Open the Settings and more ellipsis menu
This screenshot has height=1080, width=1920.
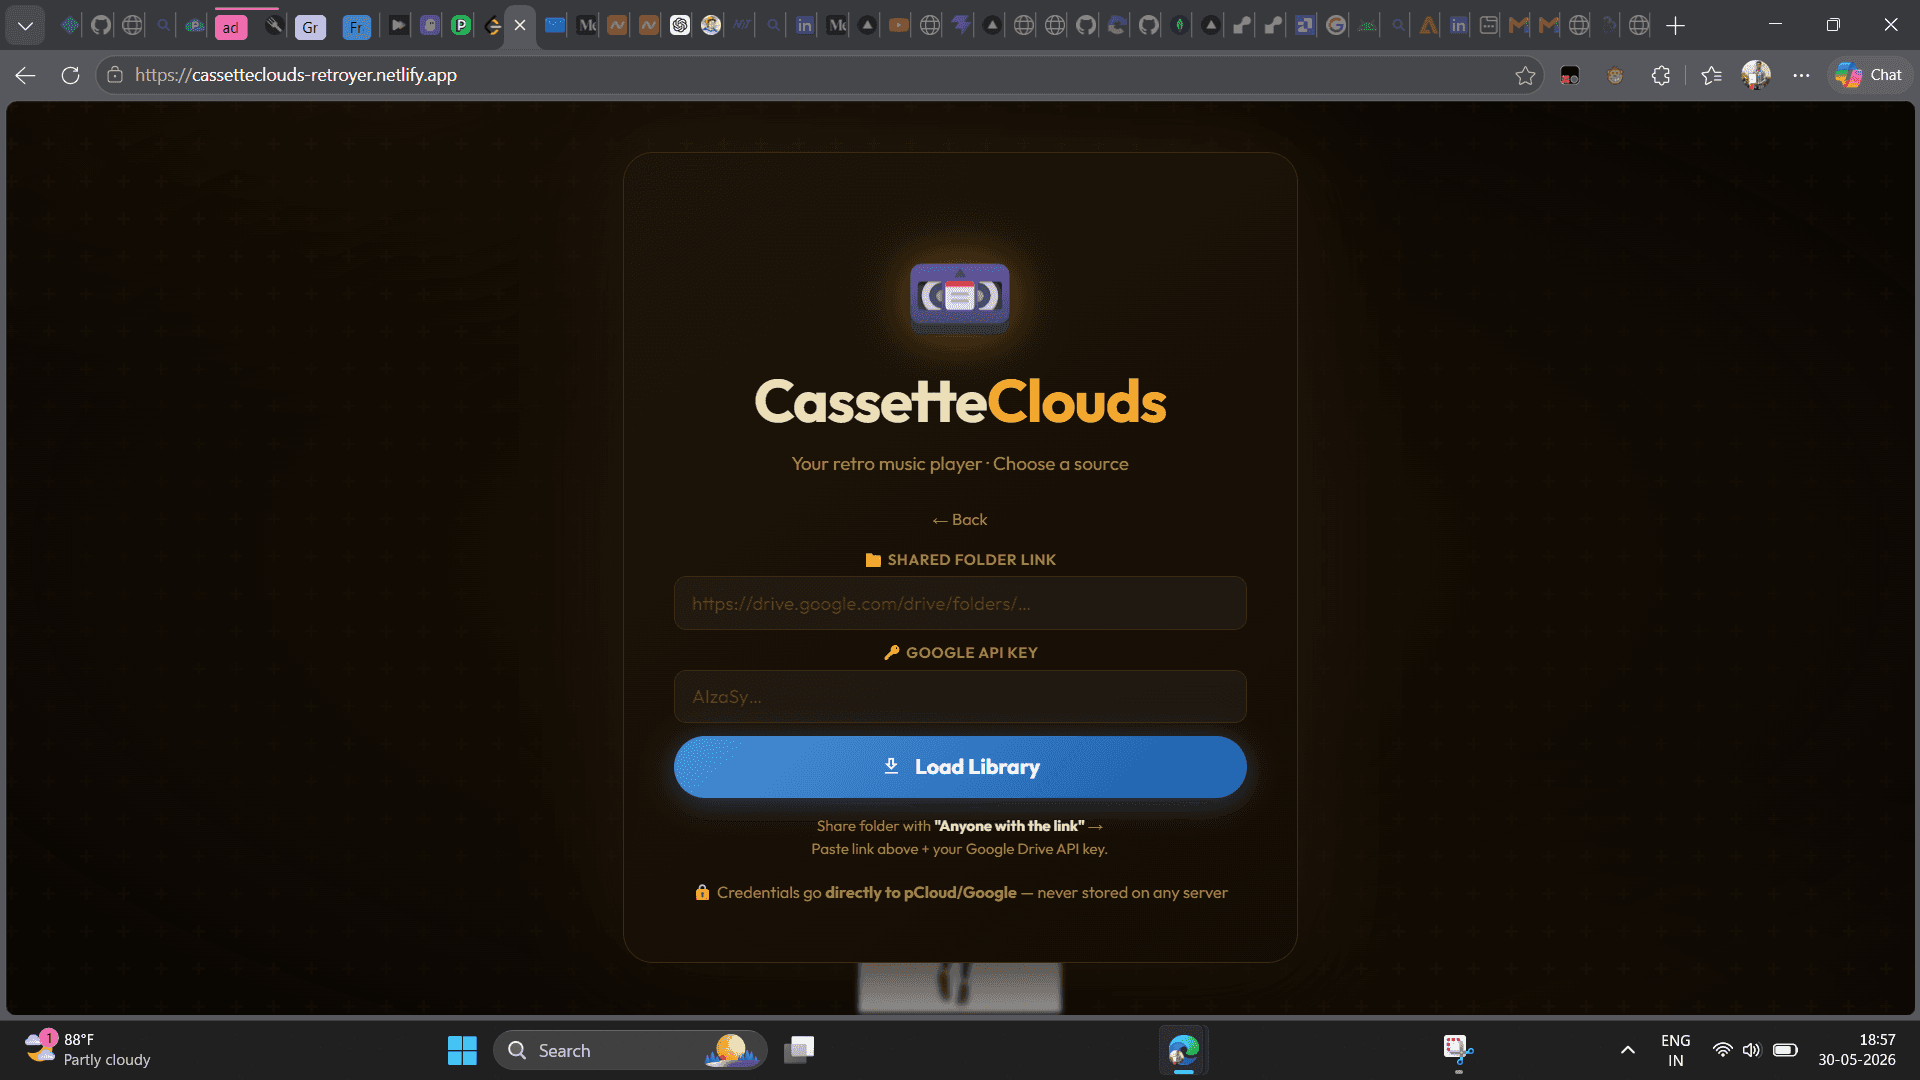1801,75
